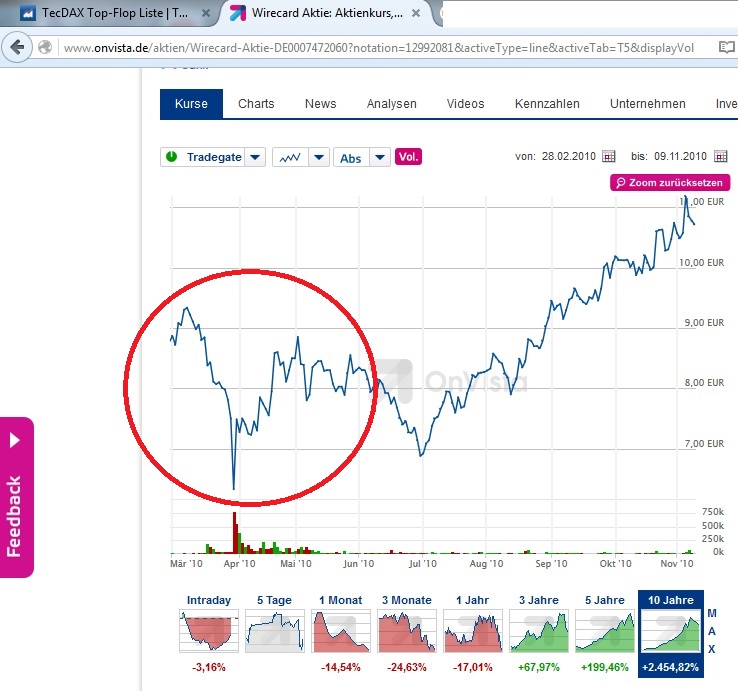738x691 pixels.
Task: Click the +199,46% performance value
Action: point(605,667)
